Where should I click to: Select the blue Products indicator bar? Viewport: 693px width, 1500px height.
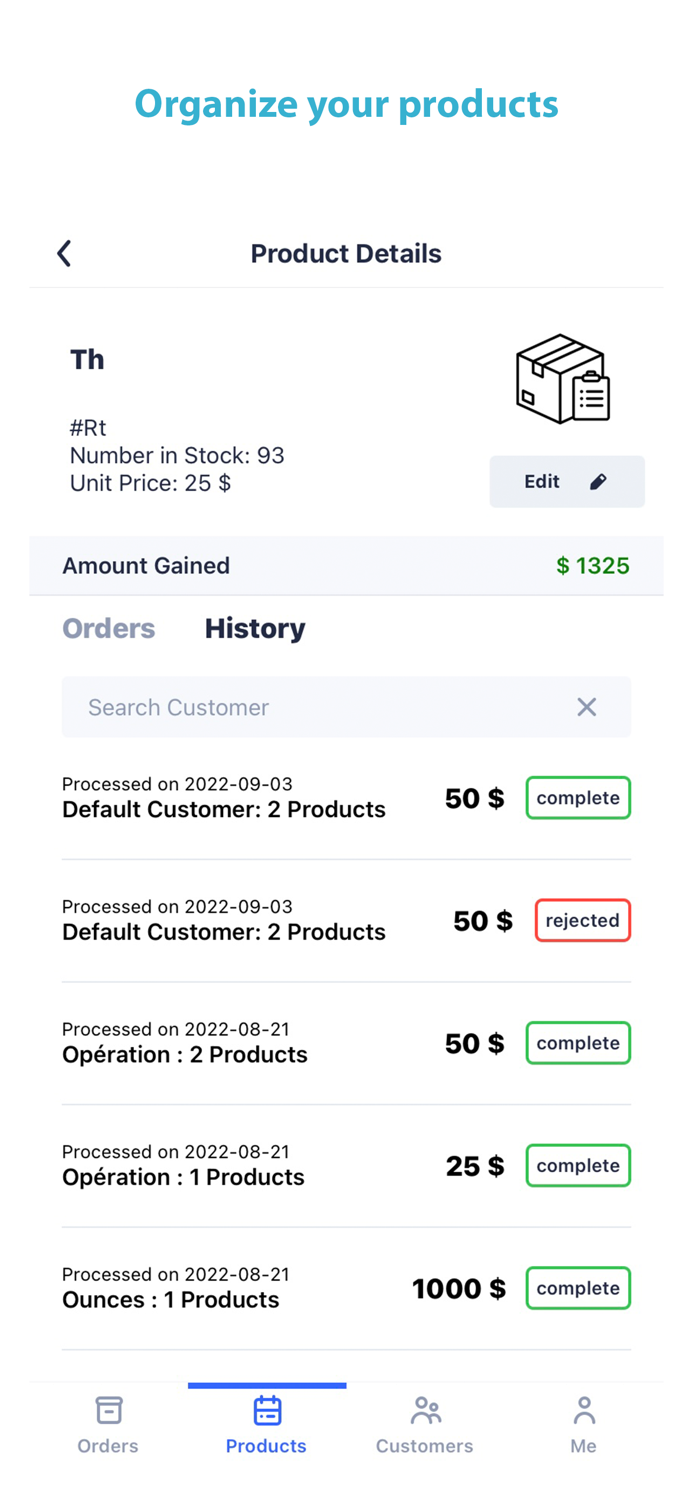click(266, 1385)
